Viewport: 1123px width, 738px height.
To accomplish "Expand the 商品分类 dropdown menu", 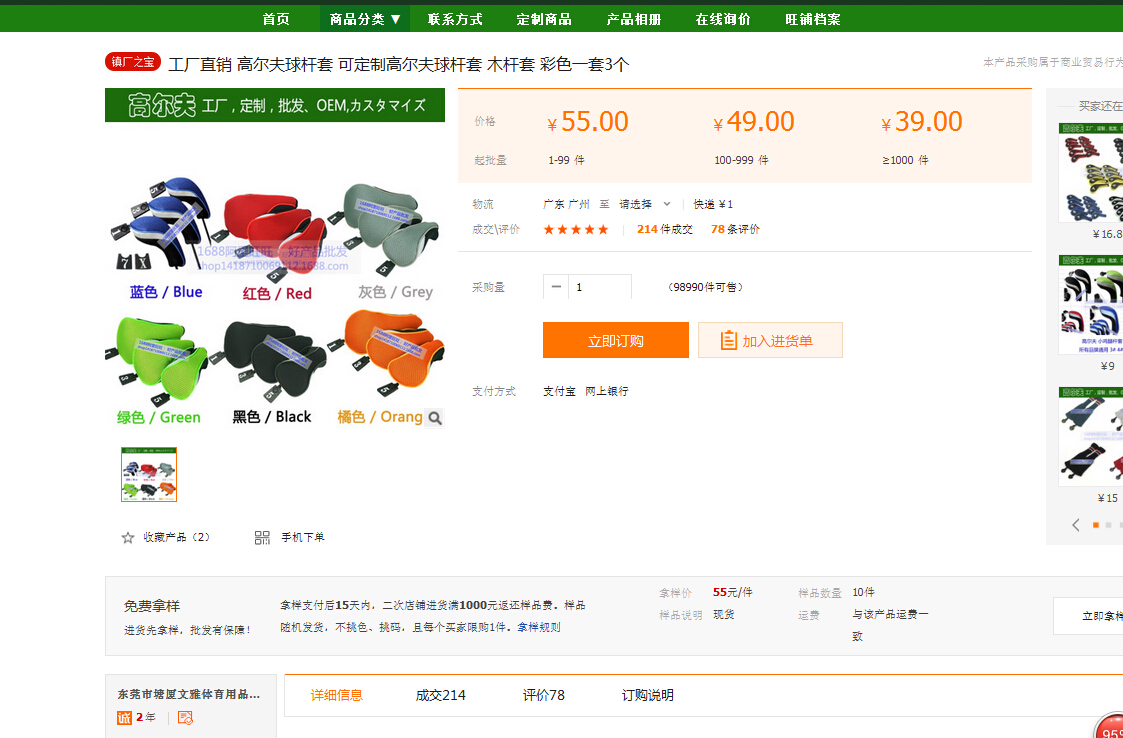I will (365, 19).
